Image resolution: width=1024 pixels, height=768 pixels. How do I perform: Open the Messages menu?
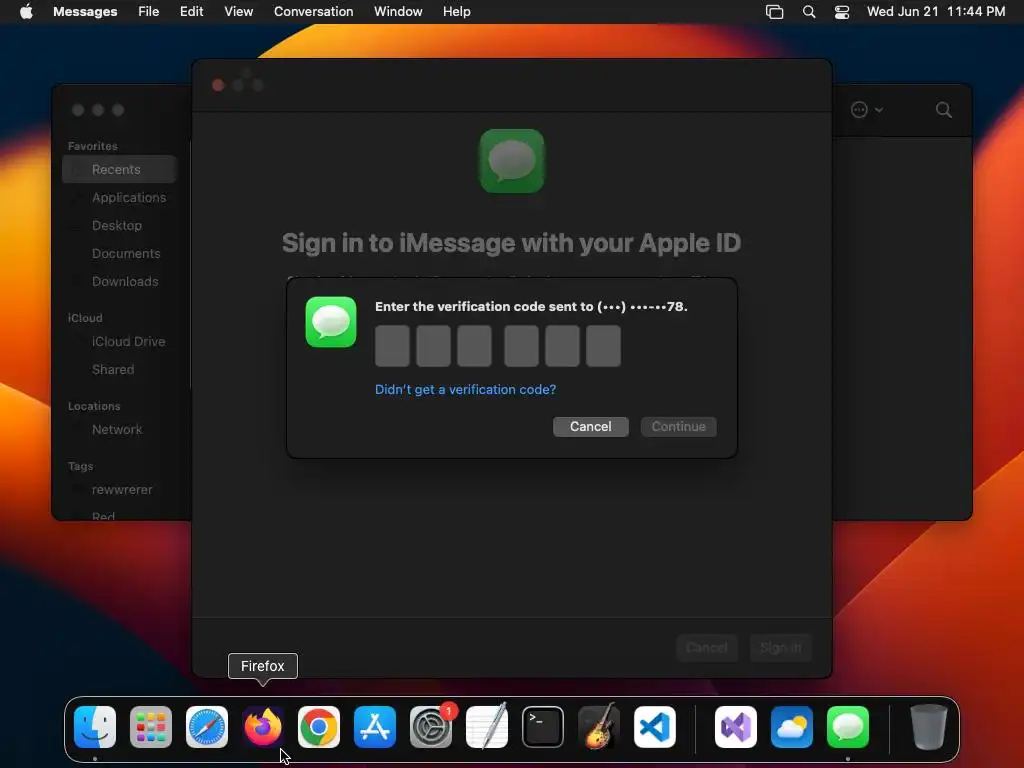click(x=85, y=12)
